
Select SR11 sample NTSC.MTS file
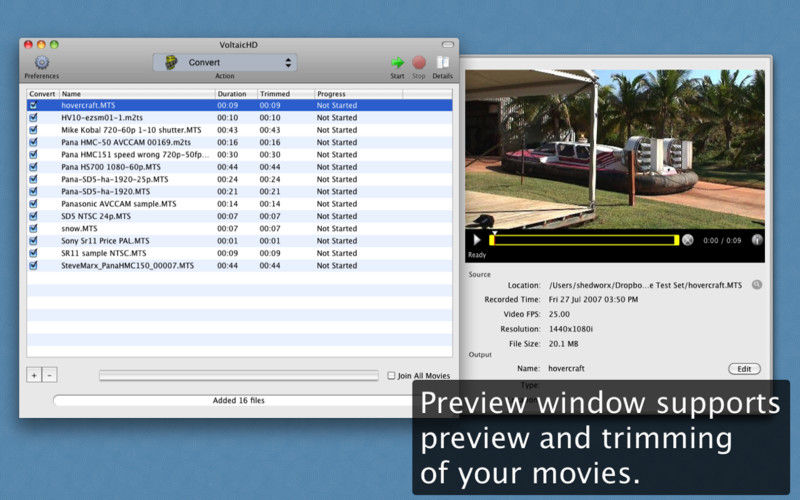(104, 253)
